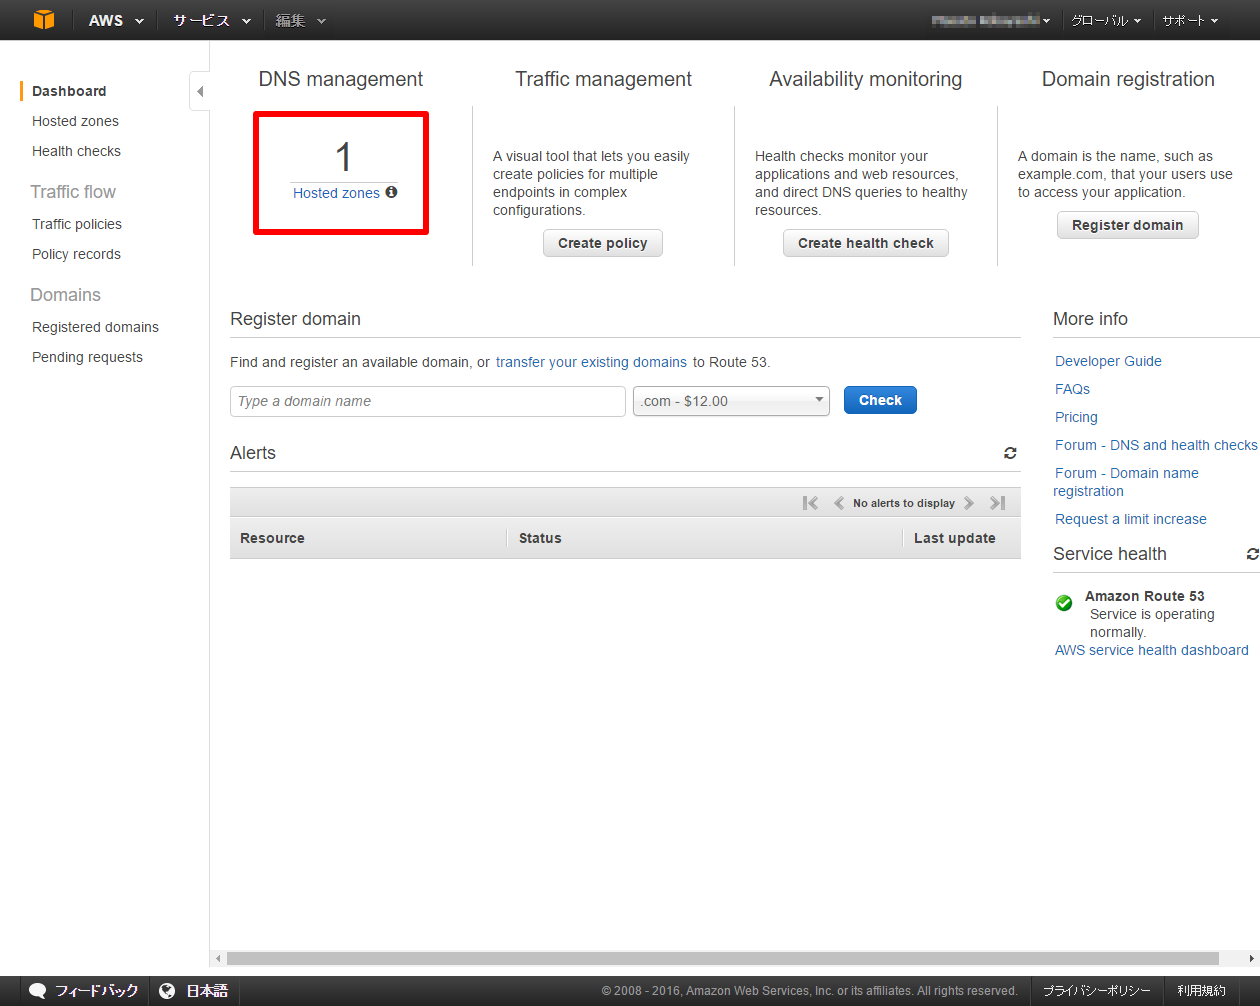Open Policy records in the sidebar
Viewport: 1260px width, 1006px height.
[x=76, y=254]
